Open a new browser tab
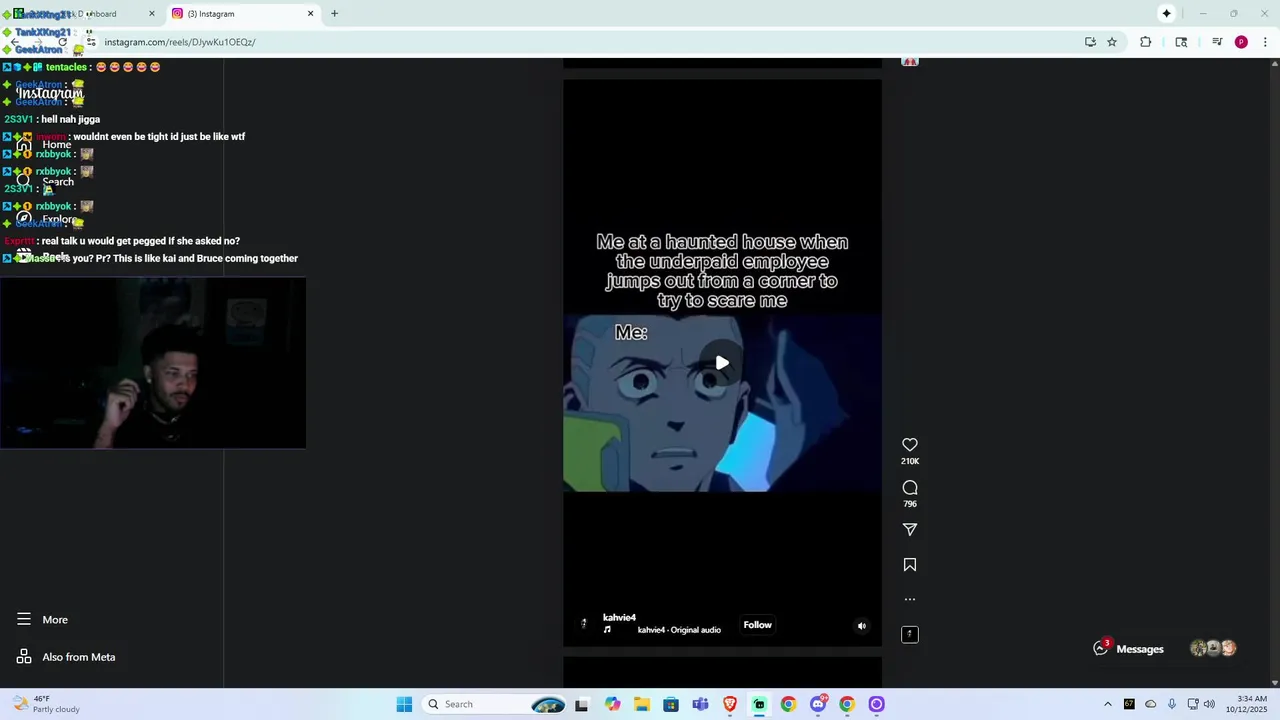This screenshot has height=720, width=1280. [x=334, y=14]
